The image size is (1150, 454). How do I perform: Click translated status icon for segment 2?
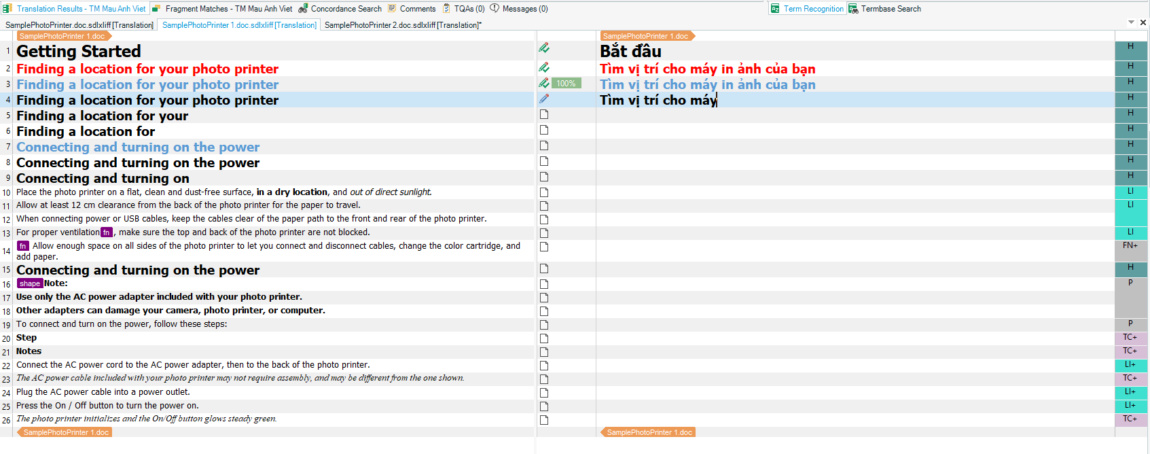pyautogui.click(x=544, y=67)
